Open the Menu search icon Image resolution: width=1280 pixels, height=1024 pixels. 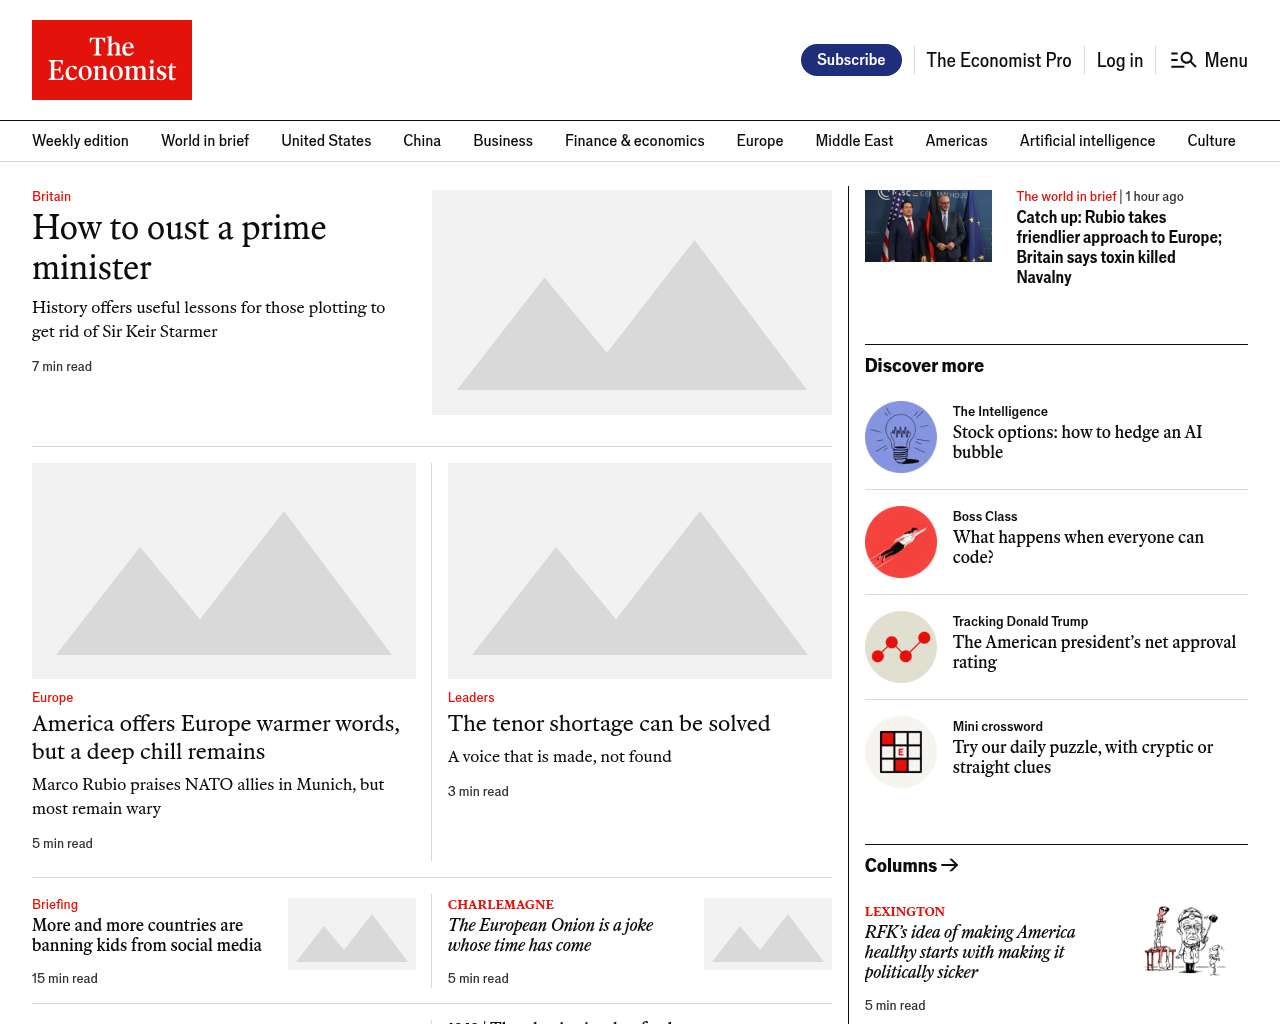1183,60
